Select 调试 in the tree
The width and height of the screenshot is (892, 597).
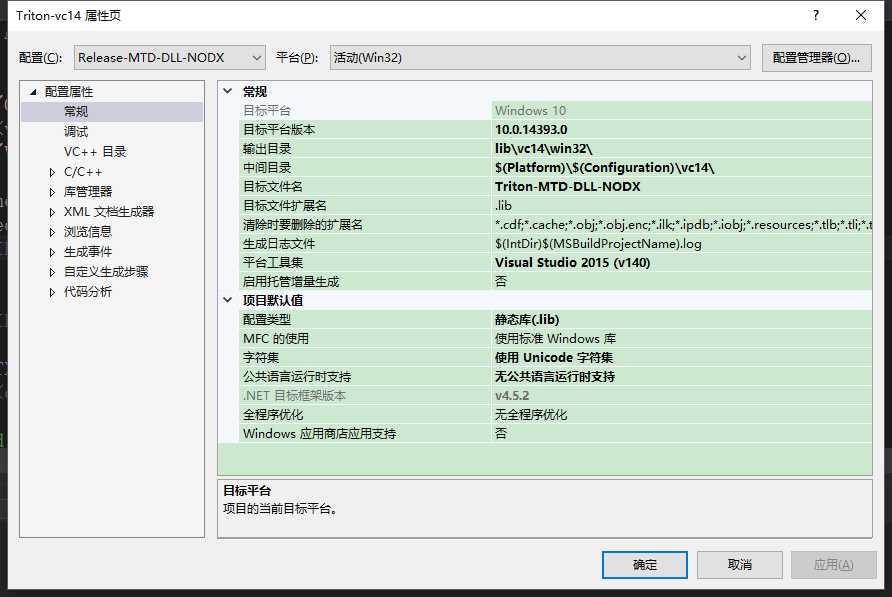76,131
